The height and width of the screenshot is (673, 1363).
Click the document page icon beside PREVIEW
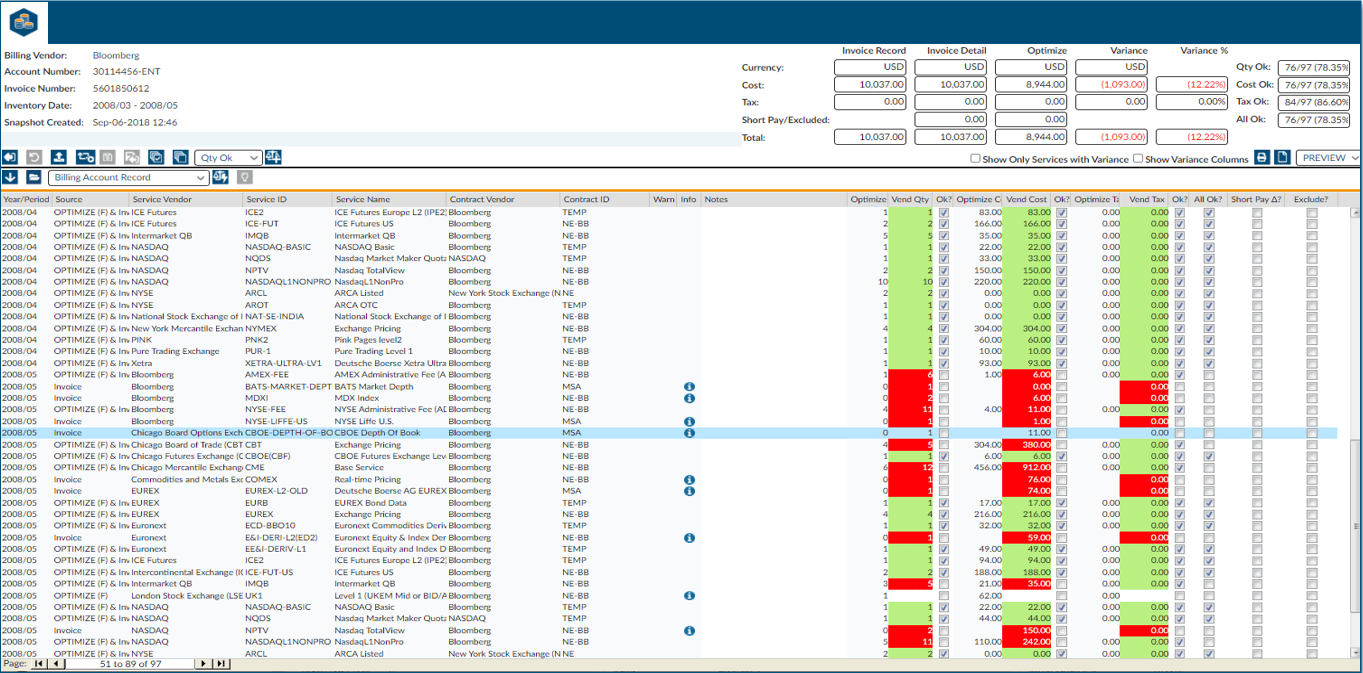(x=1283, y=158)
